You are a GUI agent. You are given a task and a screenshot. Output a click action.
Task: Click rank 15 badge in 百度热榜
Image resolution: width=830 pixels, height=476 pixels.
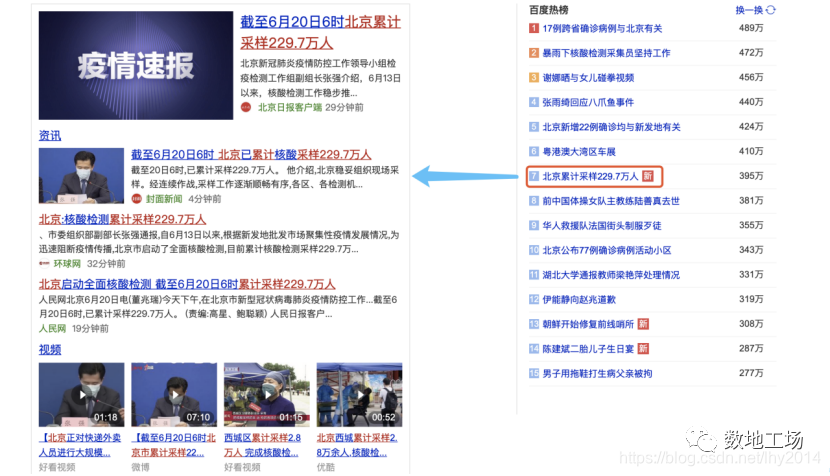[x=534, y=374]
